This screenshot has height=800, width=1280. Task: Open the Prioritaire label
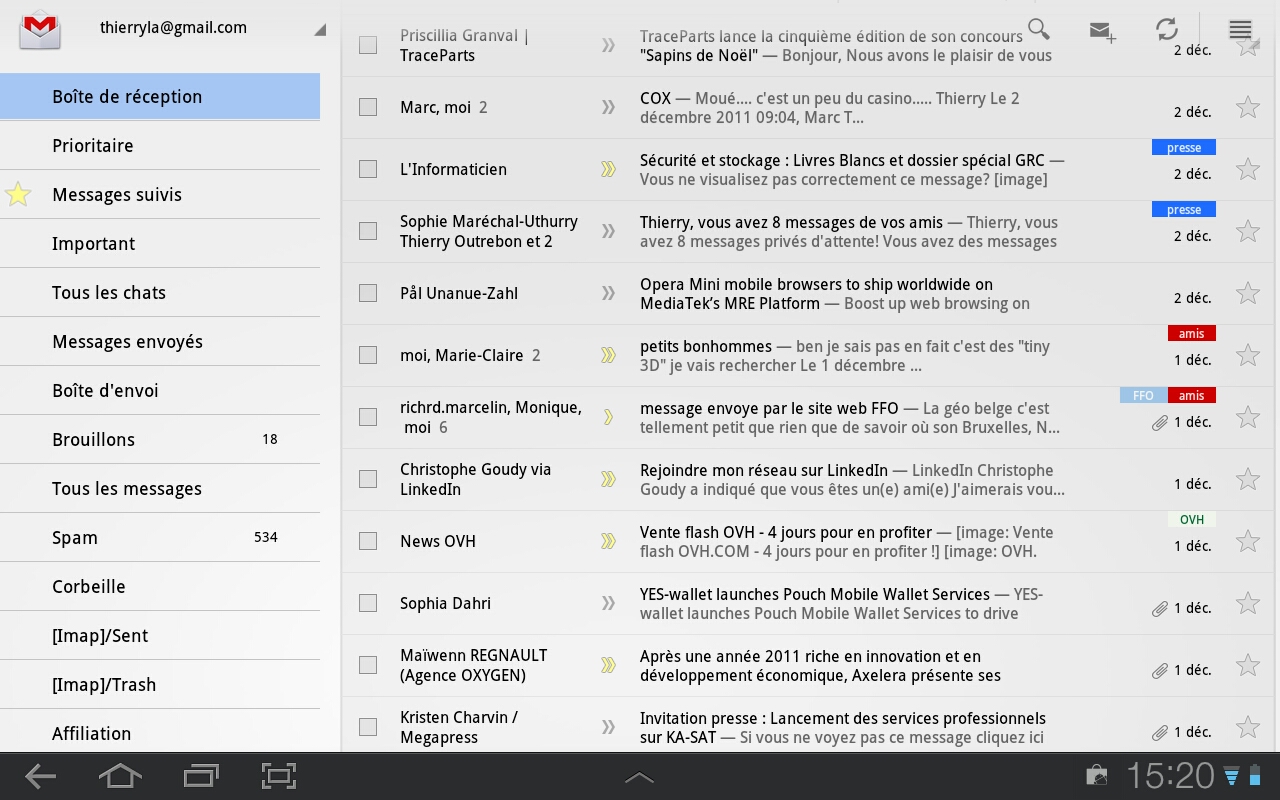point(160,146)
